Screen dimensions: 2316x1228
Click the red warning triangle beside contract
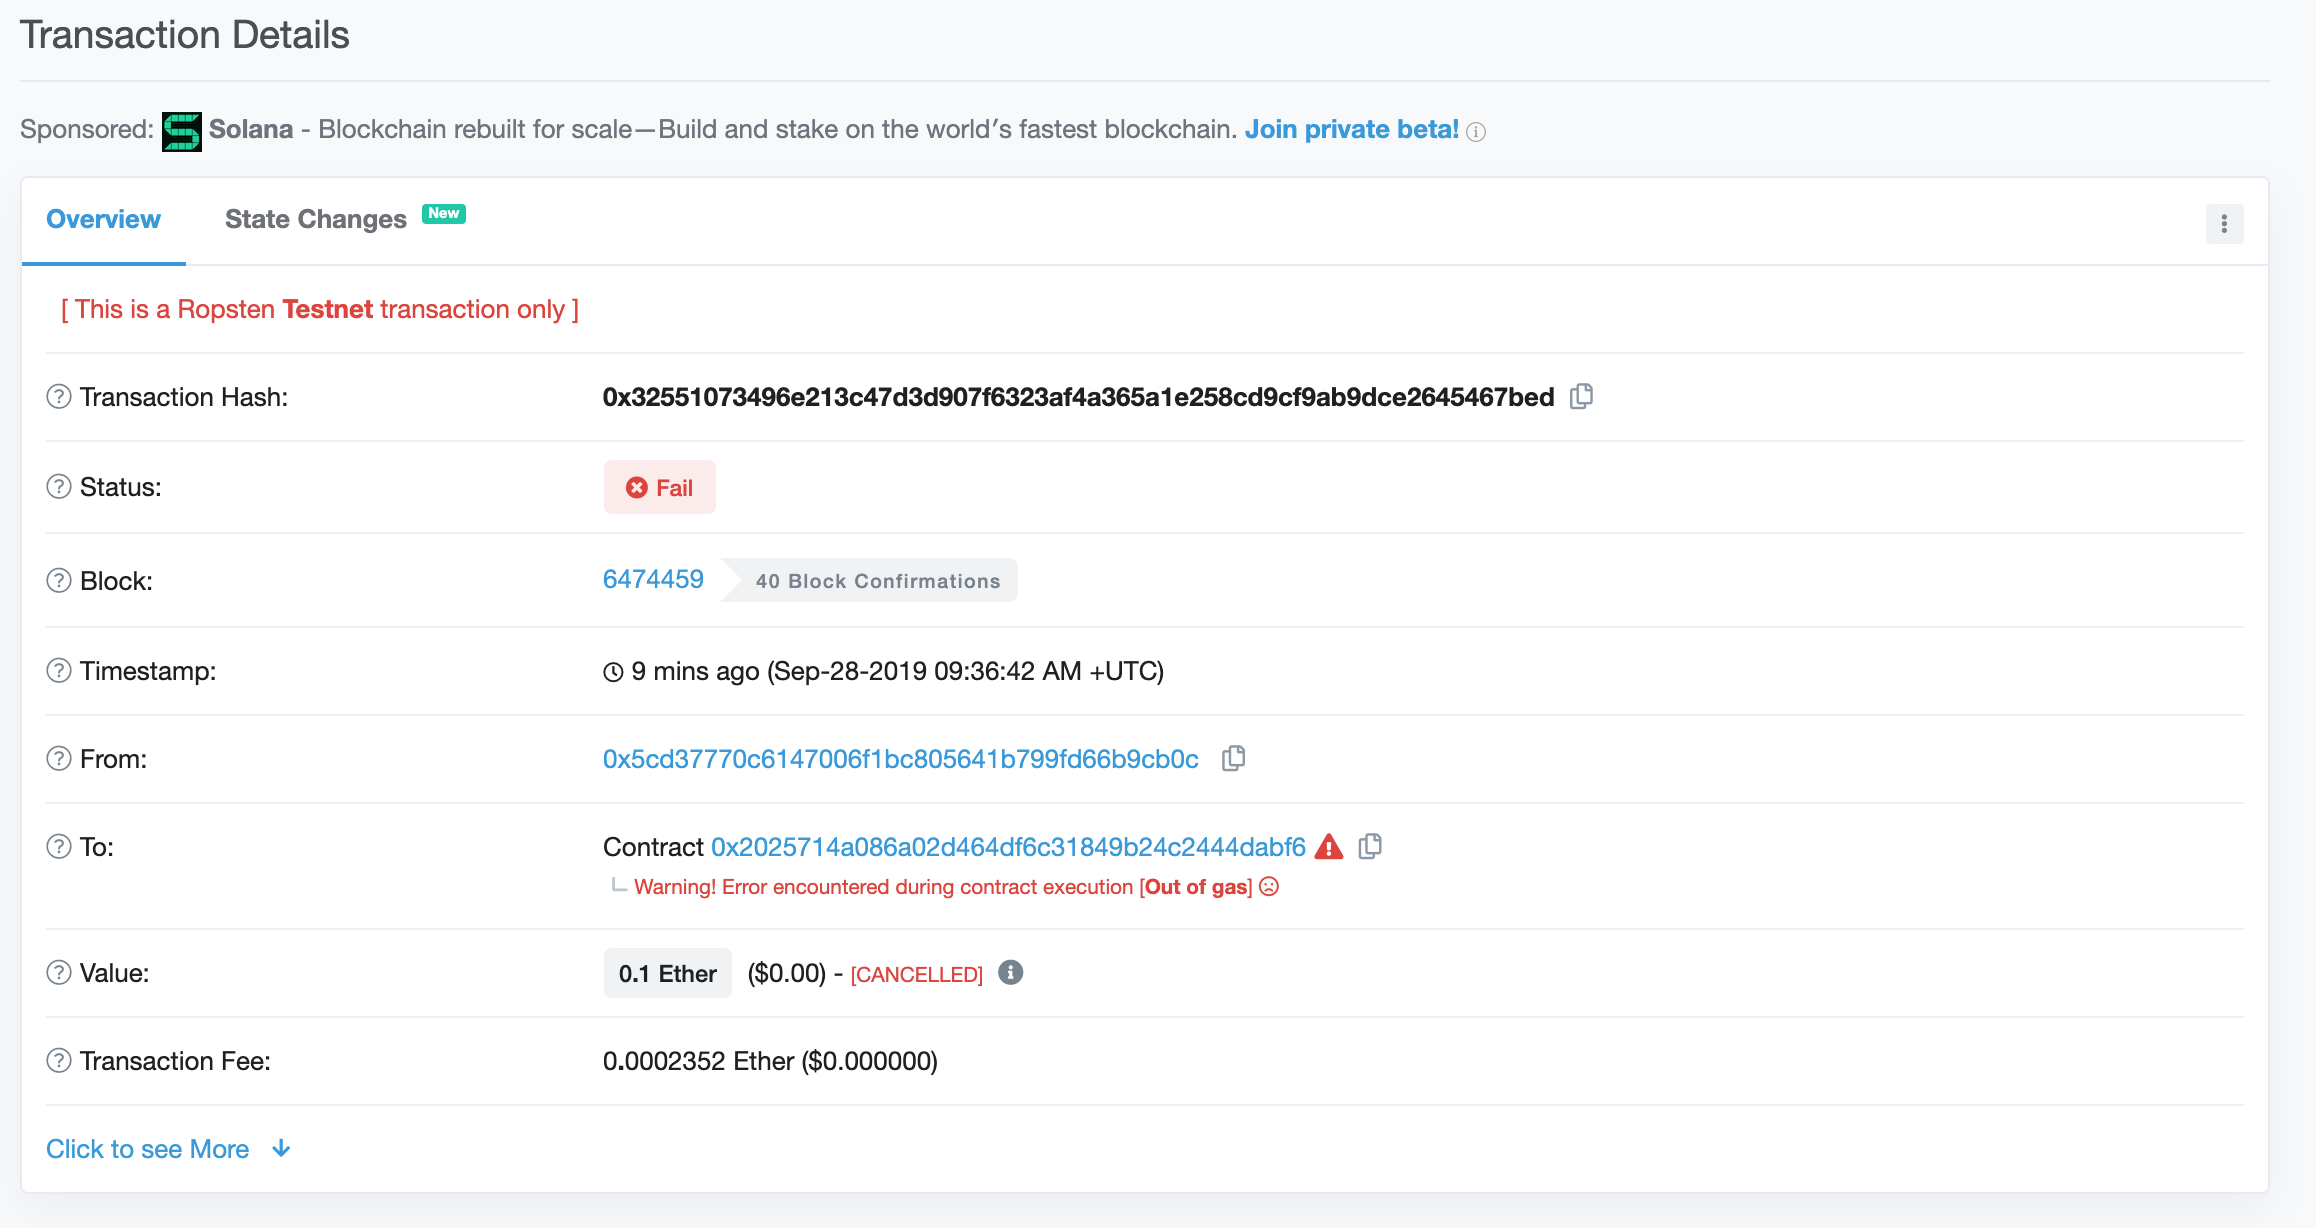click(1329, 847)
